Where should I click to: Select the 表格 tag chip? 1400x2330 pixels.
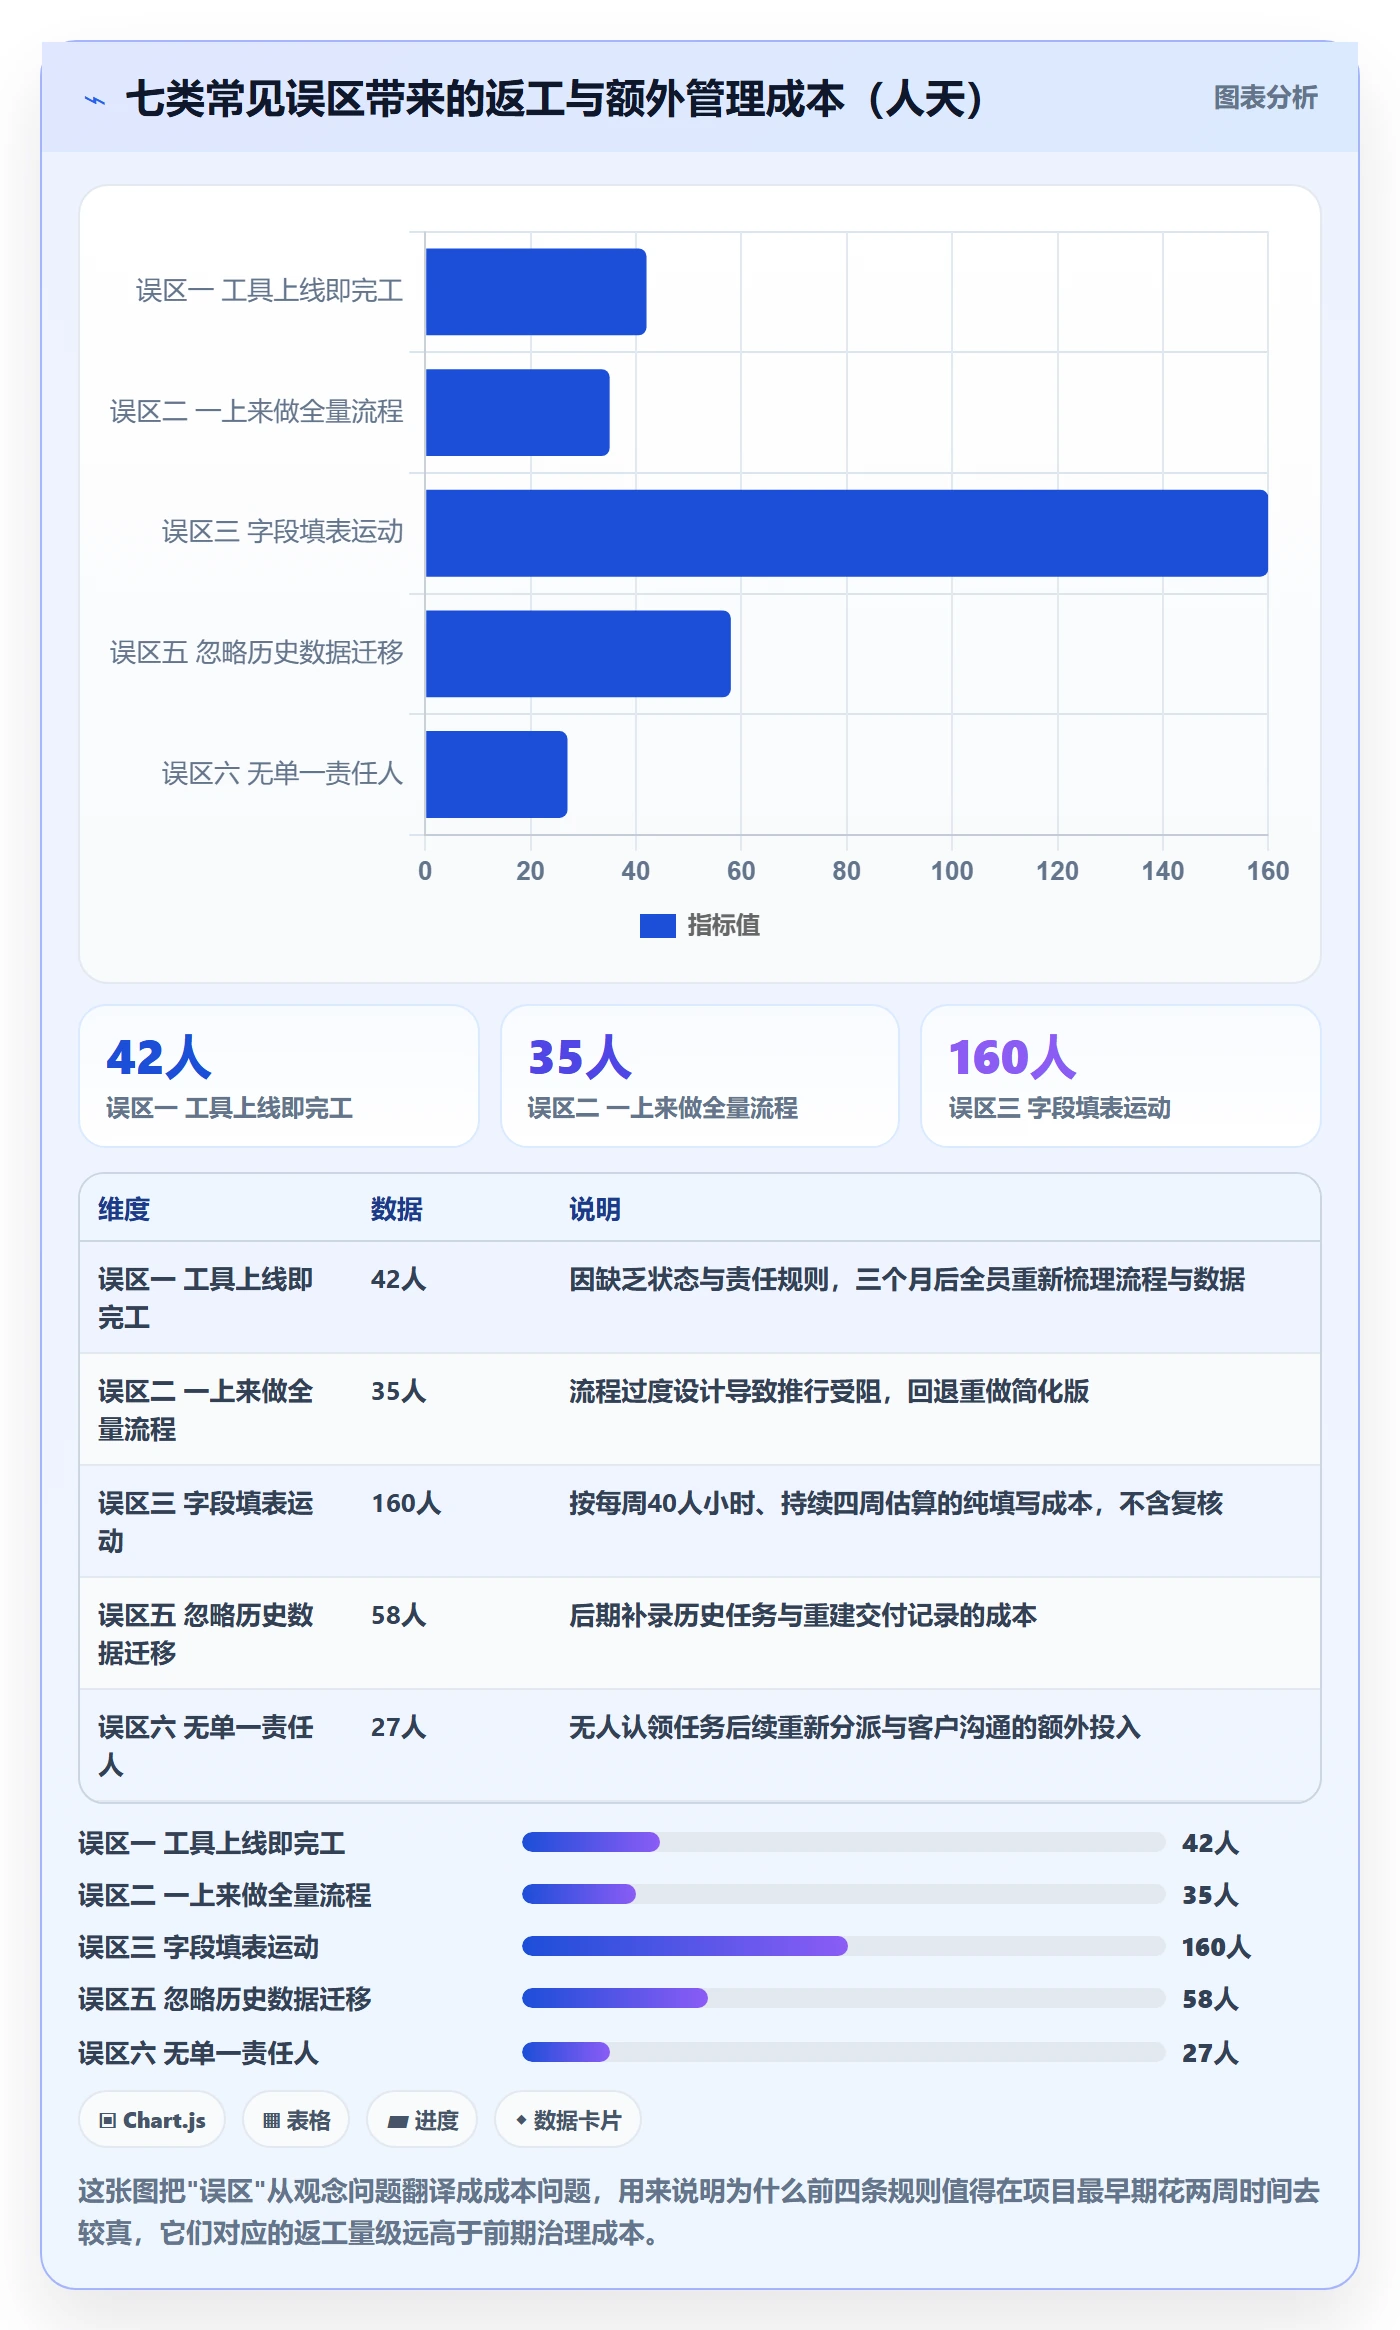[296, 2120]
